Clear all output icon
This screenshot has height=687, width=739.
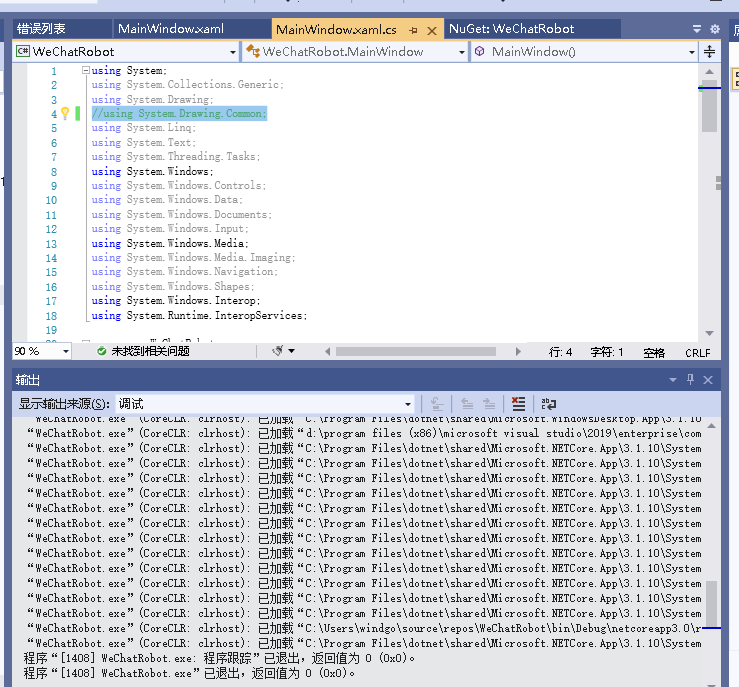[518, 404]
